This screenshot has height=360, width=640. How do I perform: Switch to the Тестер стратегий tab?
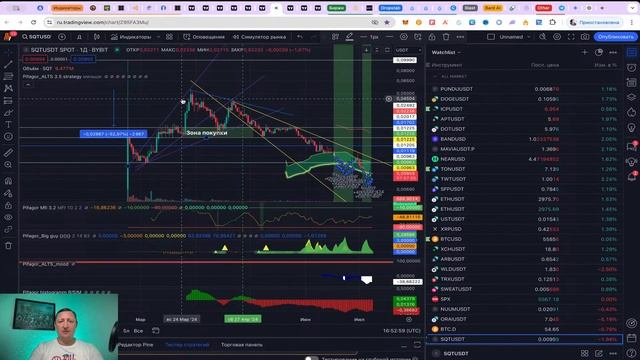(187, 345)
